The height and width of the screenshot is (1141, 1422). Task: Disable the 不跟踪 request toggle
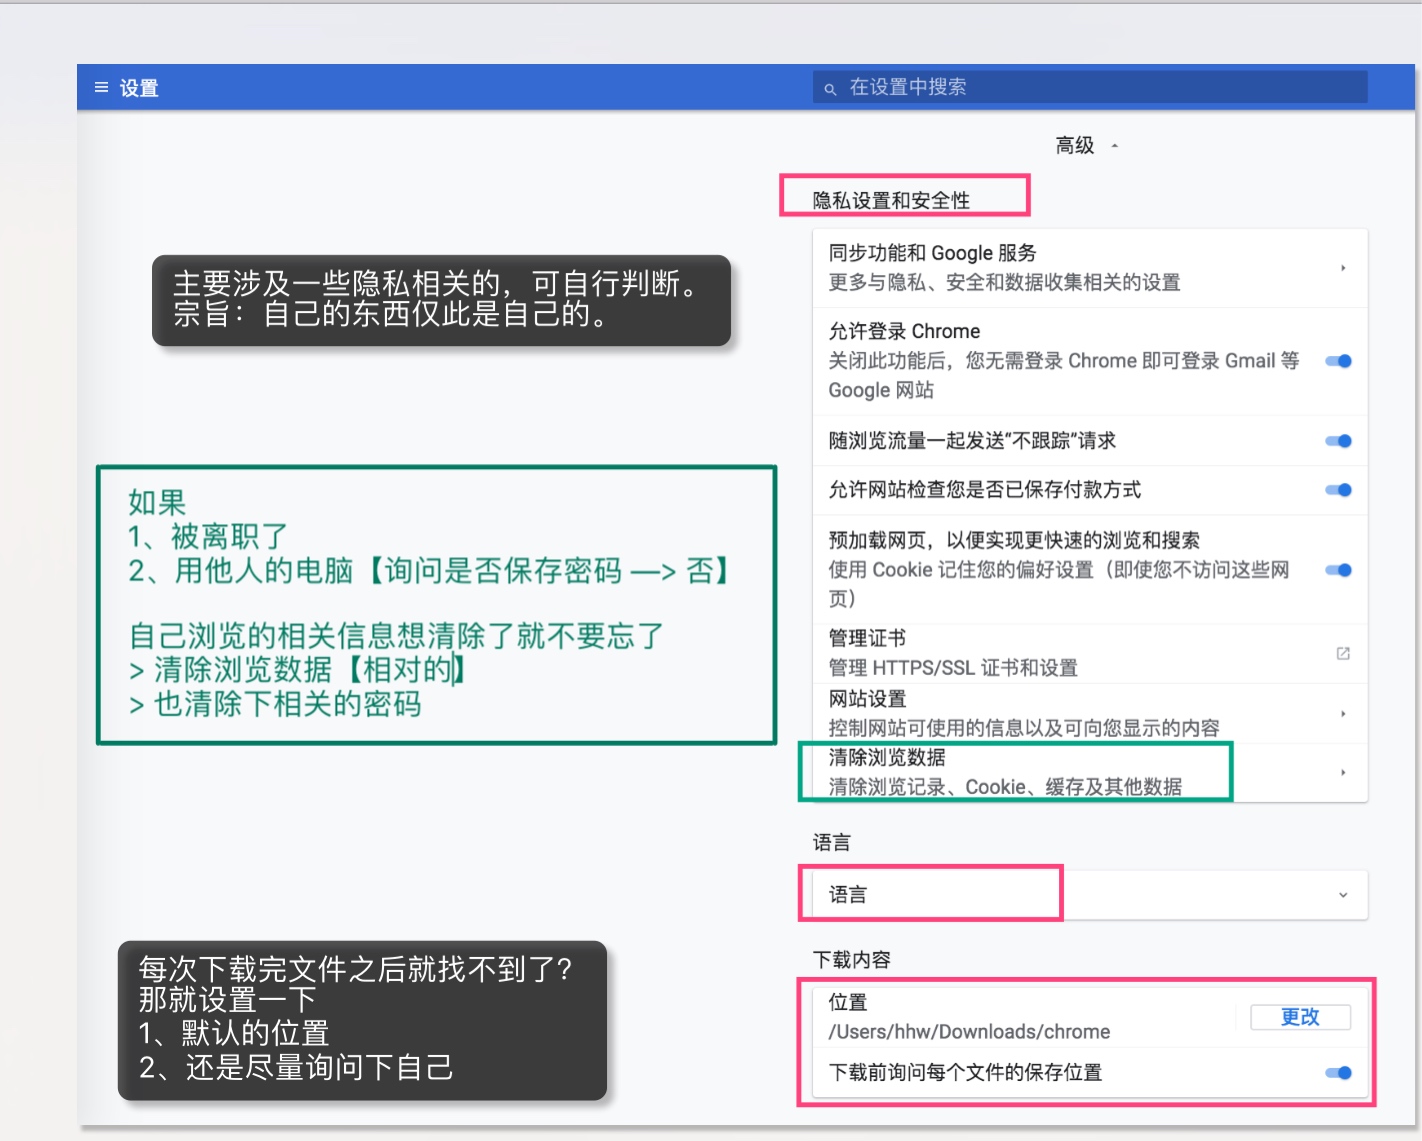pos(1338,441)
